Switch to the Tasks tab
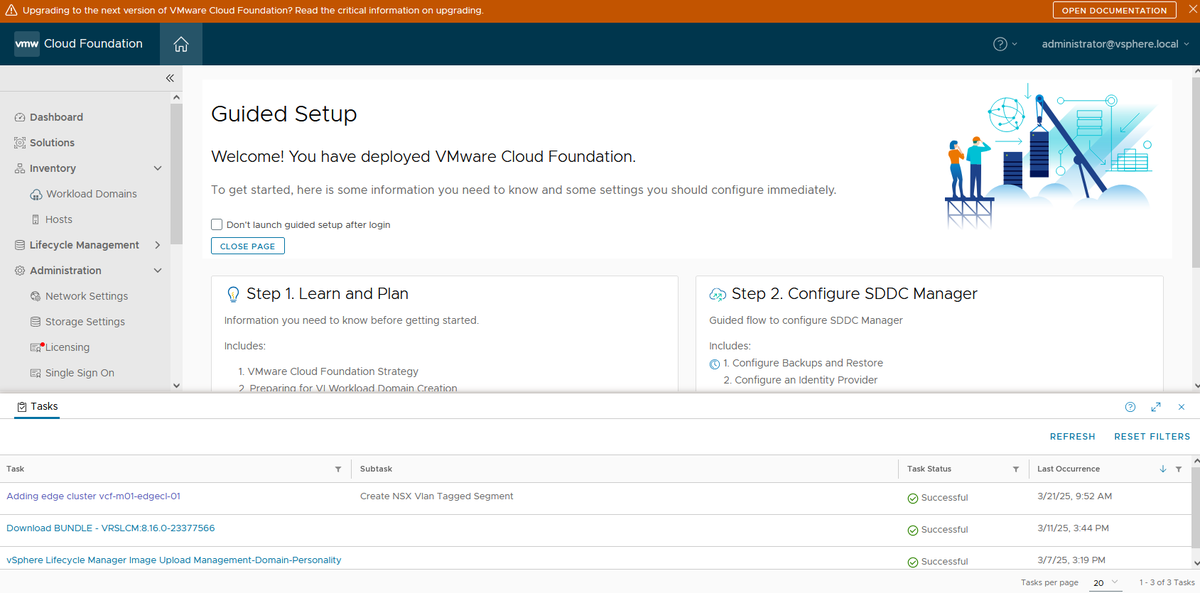Image resolution: width=1200 pixels, height=593 pixels. pos(37,407)
